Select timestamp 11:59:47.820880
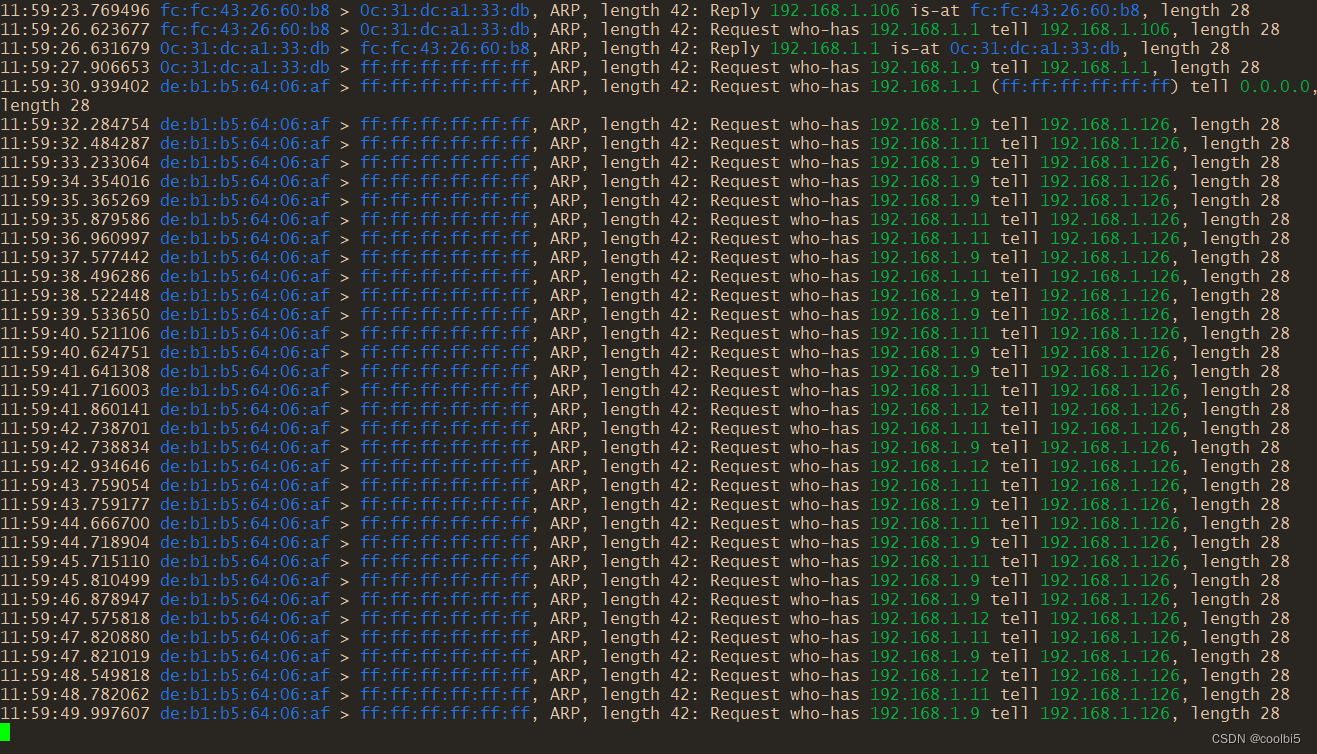 point(75,638)
